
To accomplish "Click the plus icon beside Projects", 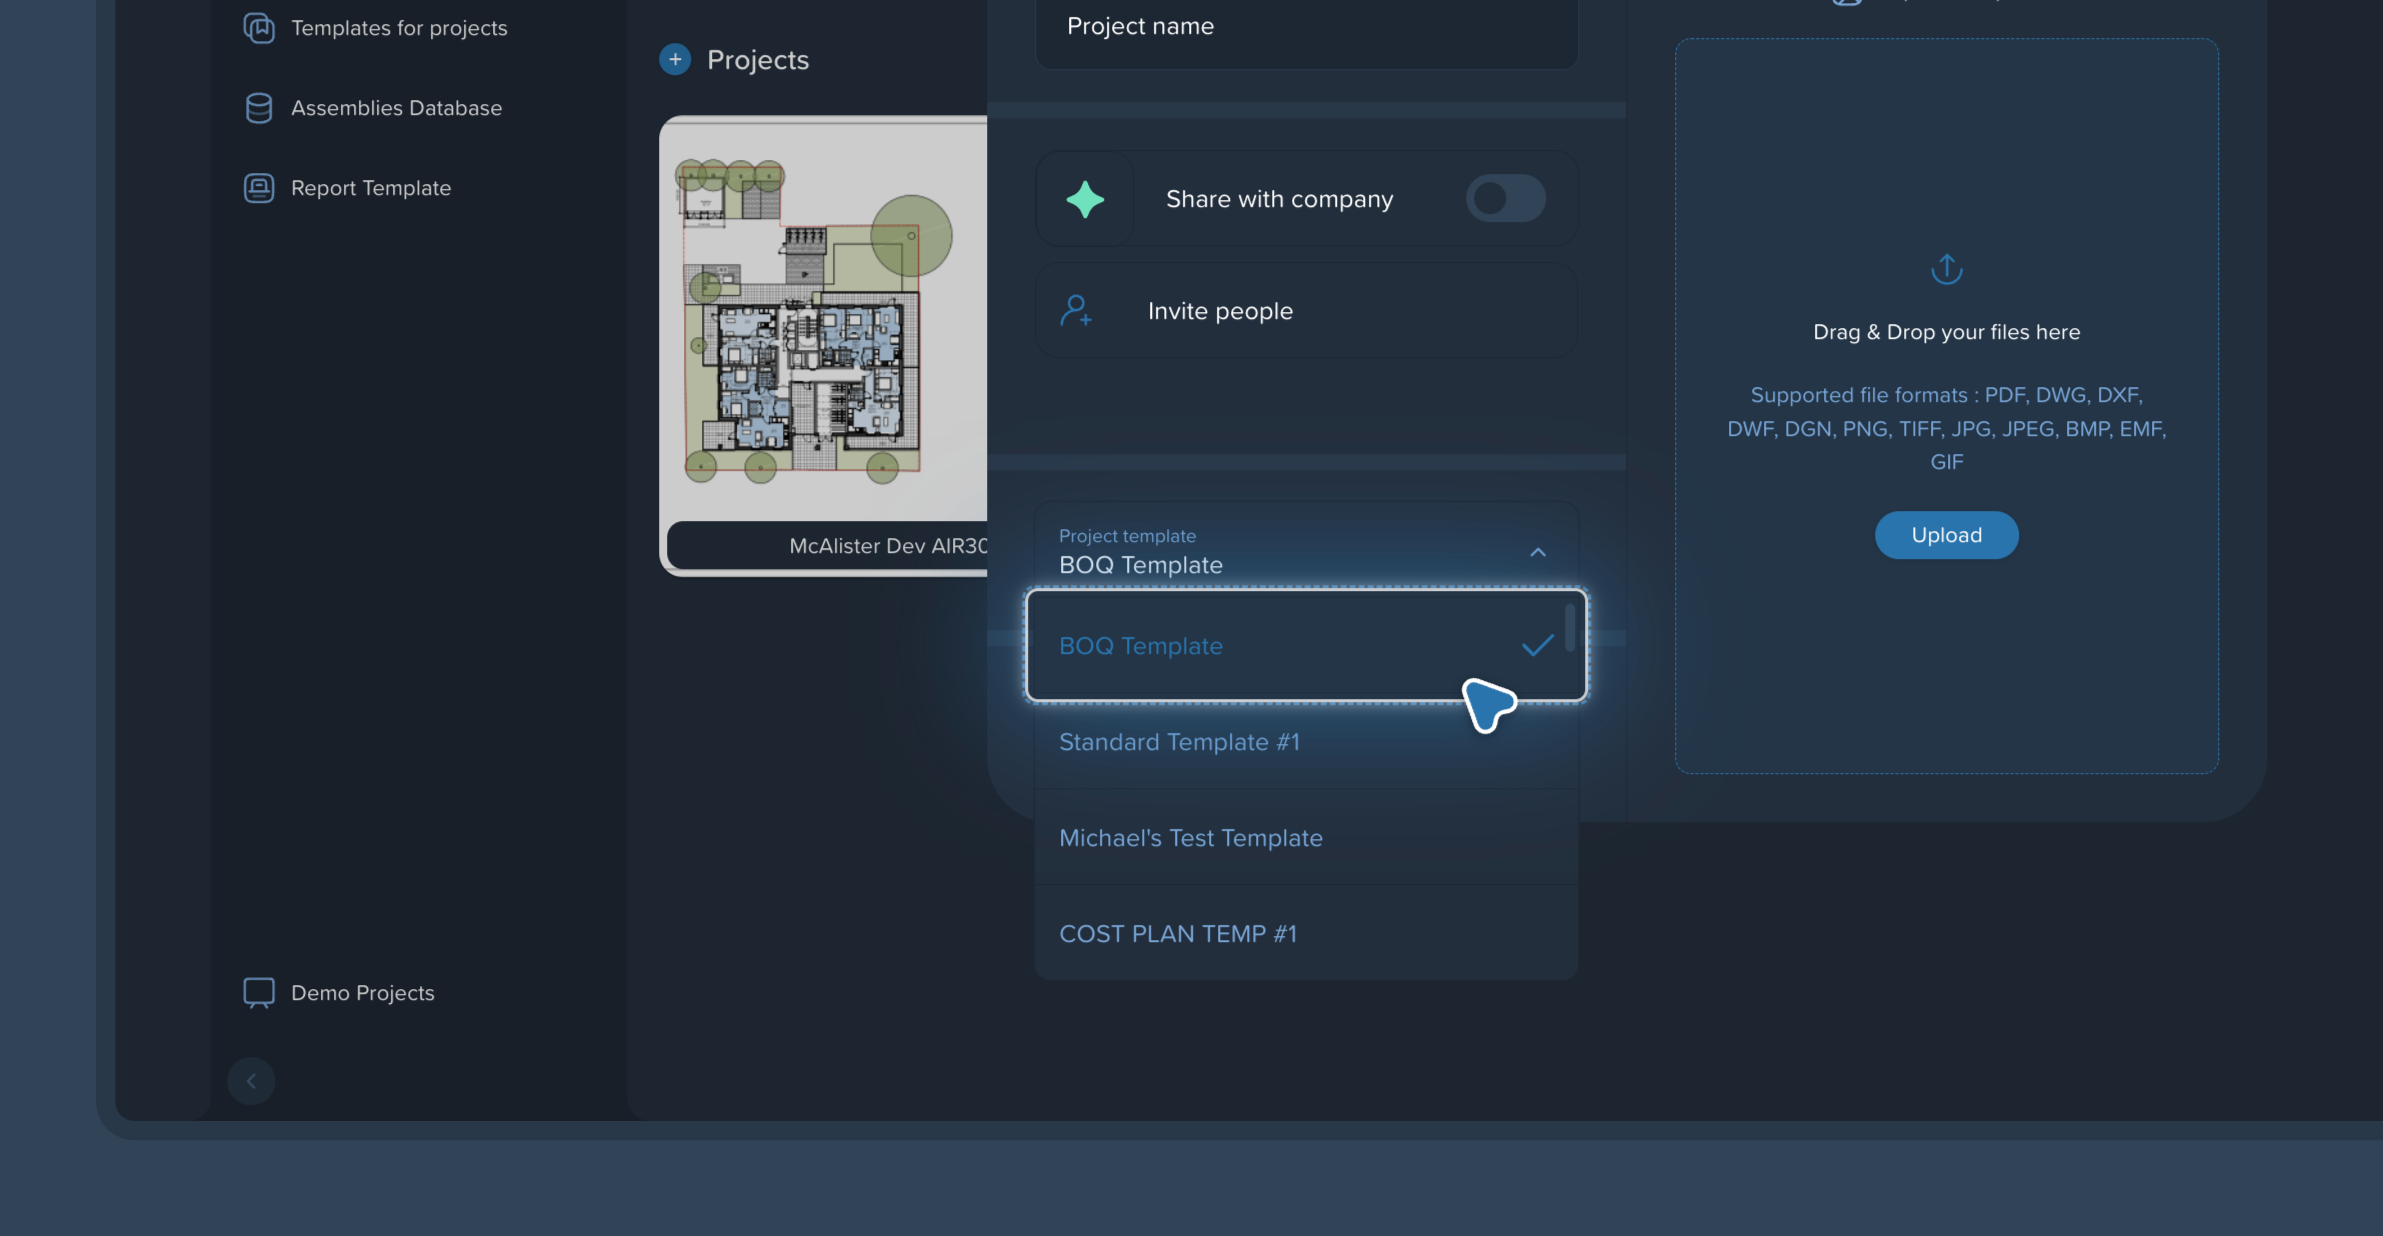I will (x=675, y=60).
